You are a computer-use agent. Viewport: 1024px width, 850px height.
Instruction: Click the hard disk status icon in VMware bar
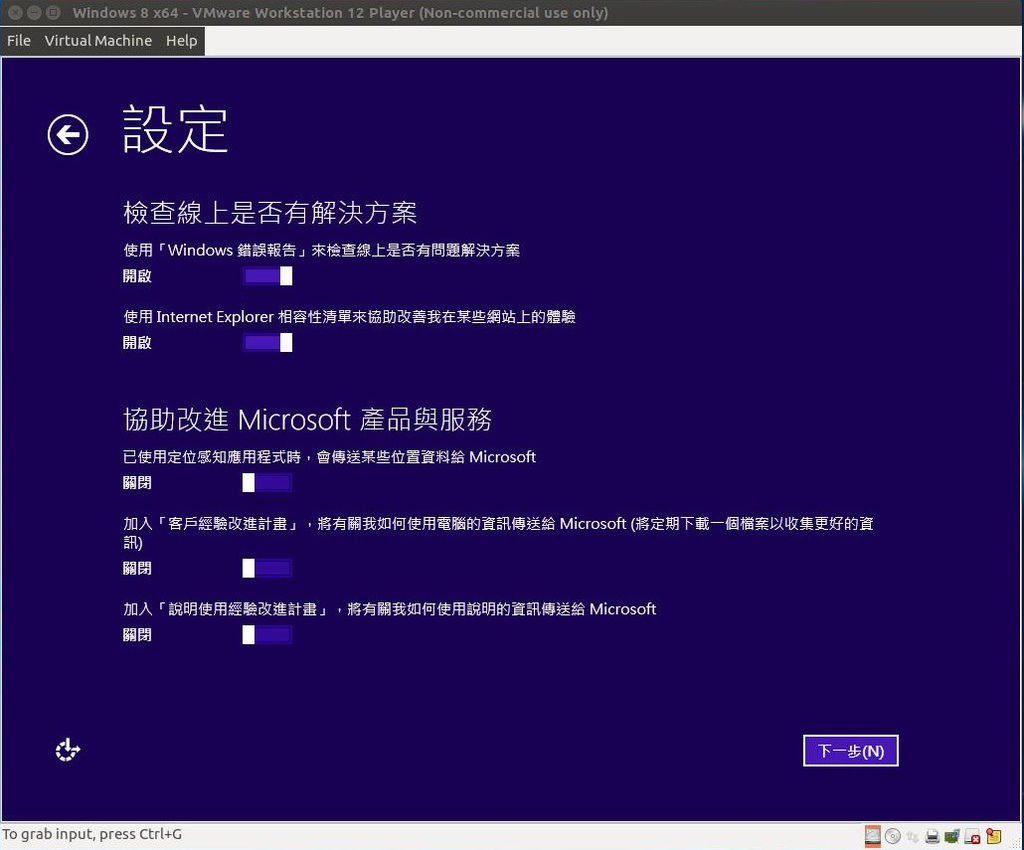click(872, 836)
